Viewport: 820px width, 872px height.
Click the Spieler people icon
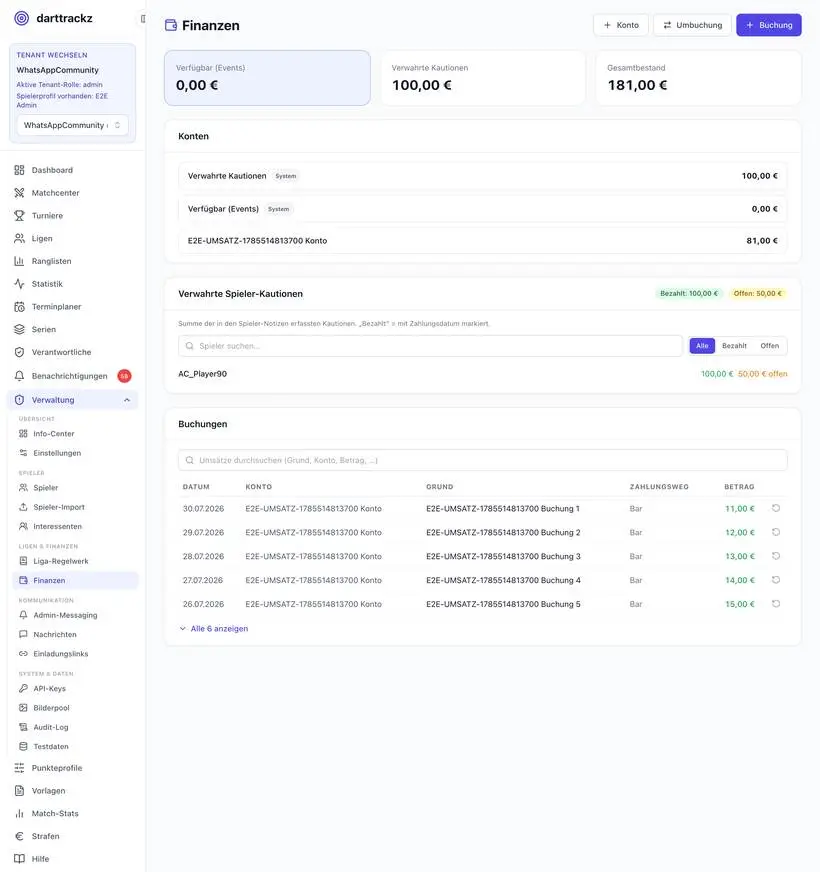coord(23,488)
